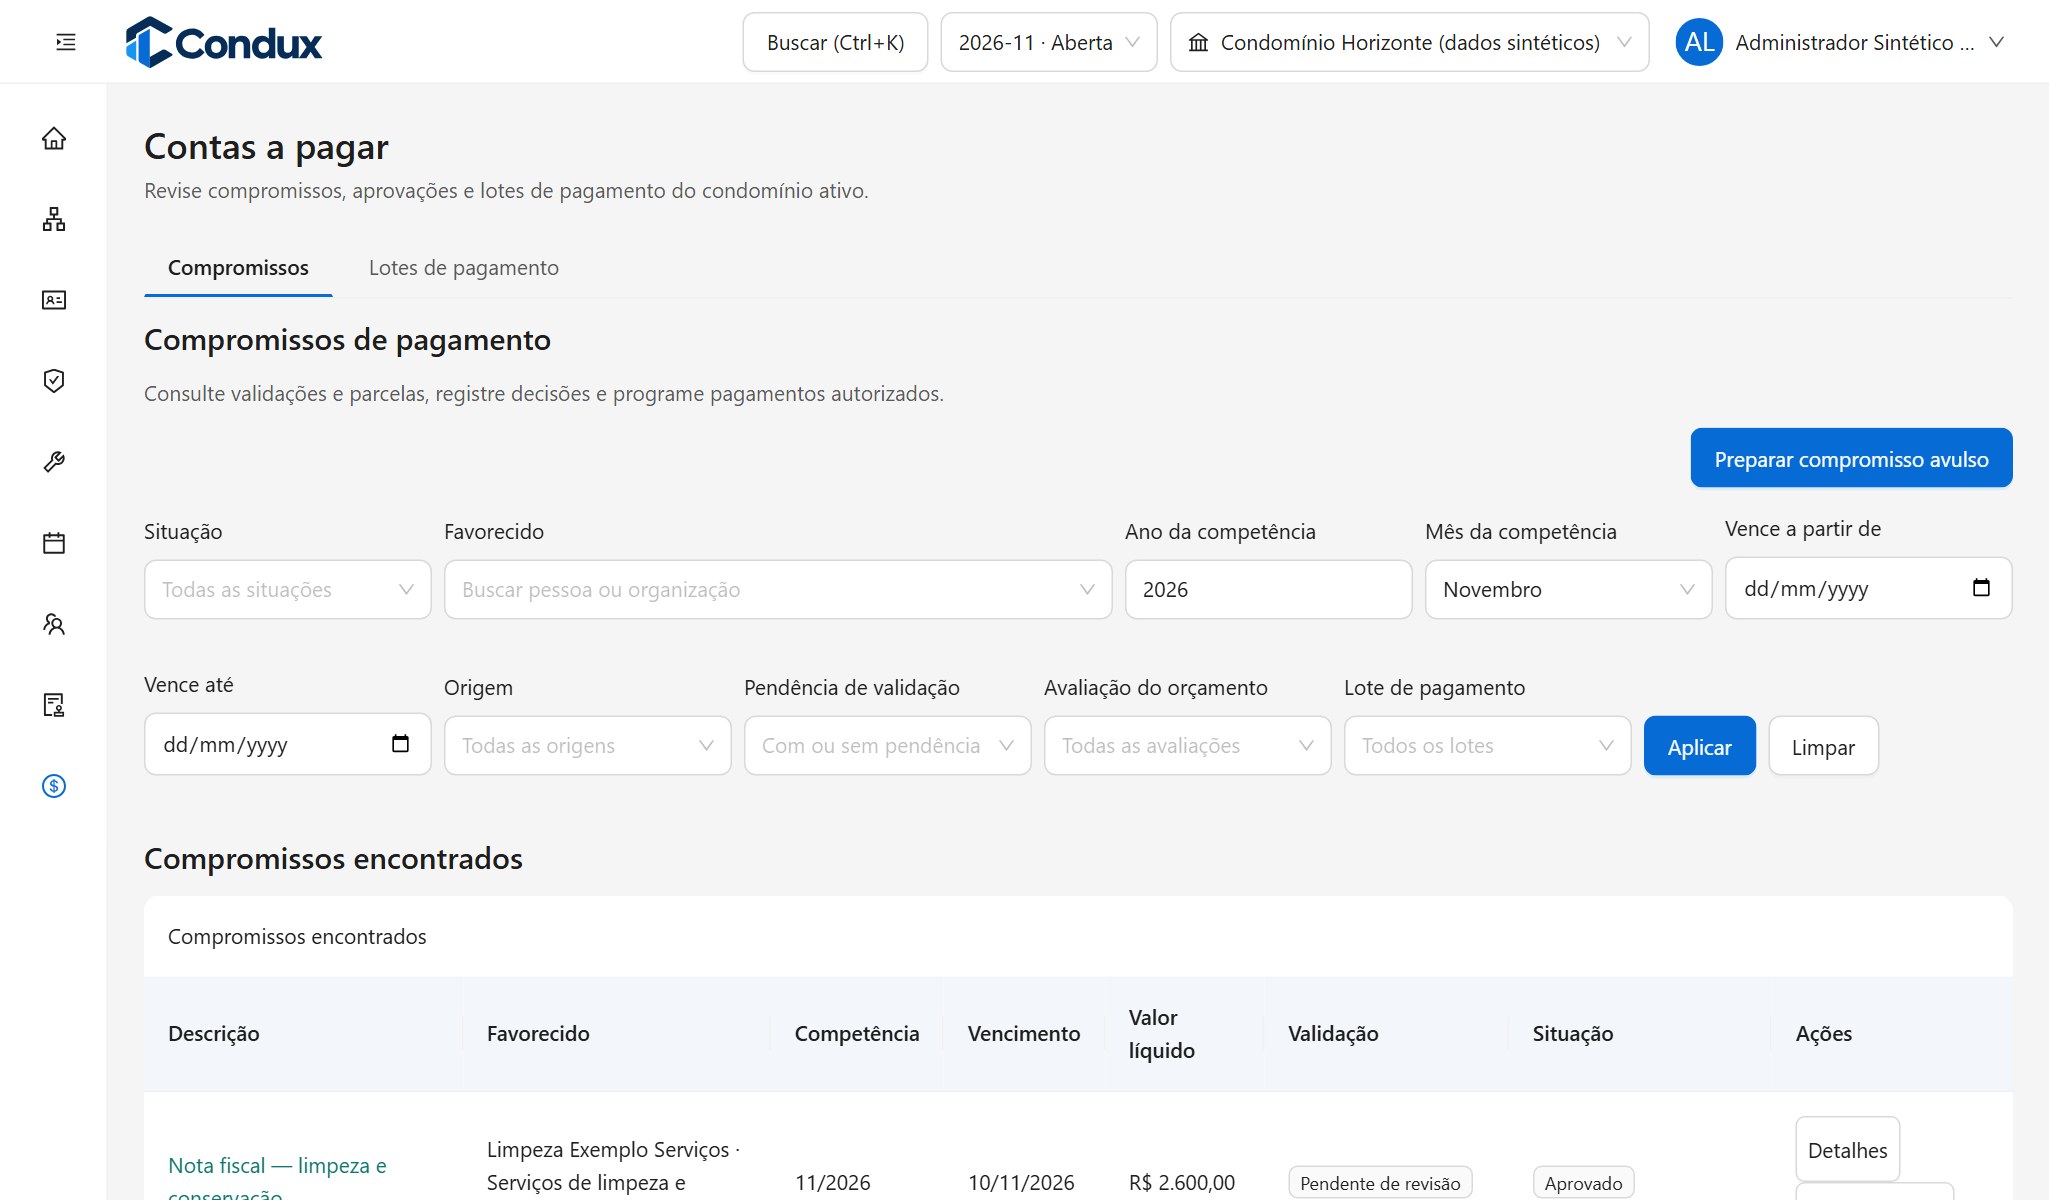Image resolution: width=2049 pixels, height=1200 pixels.
Task: Click the Aprovado status badge
Action: [x=1584, y=1183]
